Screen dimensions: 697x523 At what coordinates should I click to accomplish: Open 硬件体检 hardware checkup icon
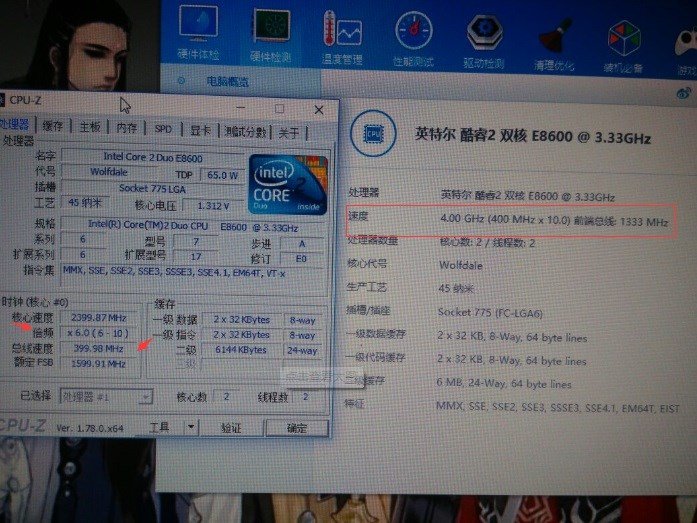(198, 32)
